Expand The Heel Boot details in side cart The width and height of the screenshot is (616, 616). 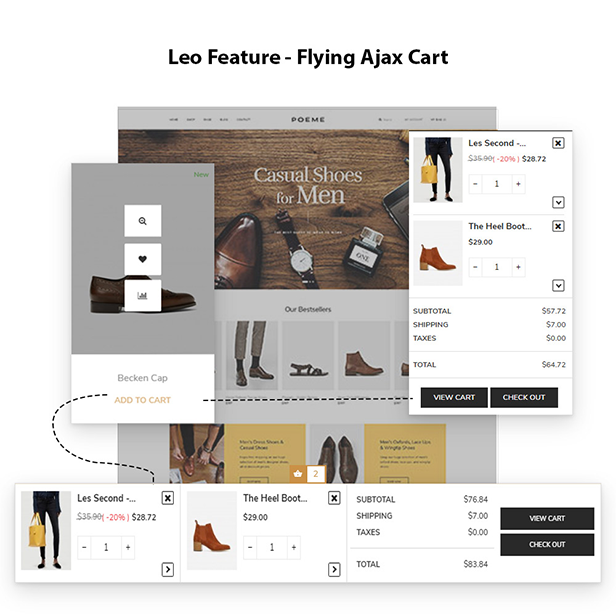click(x=558, y=285)
